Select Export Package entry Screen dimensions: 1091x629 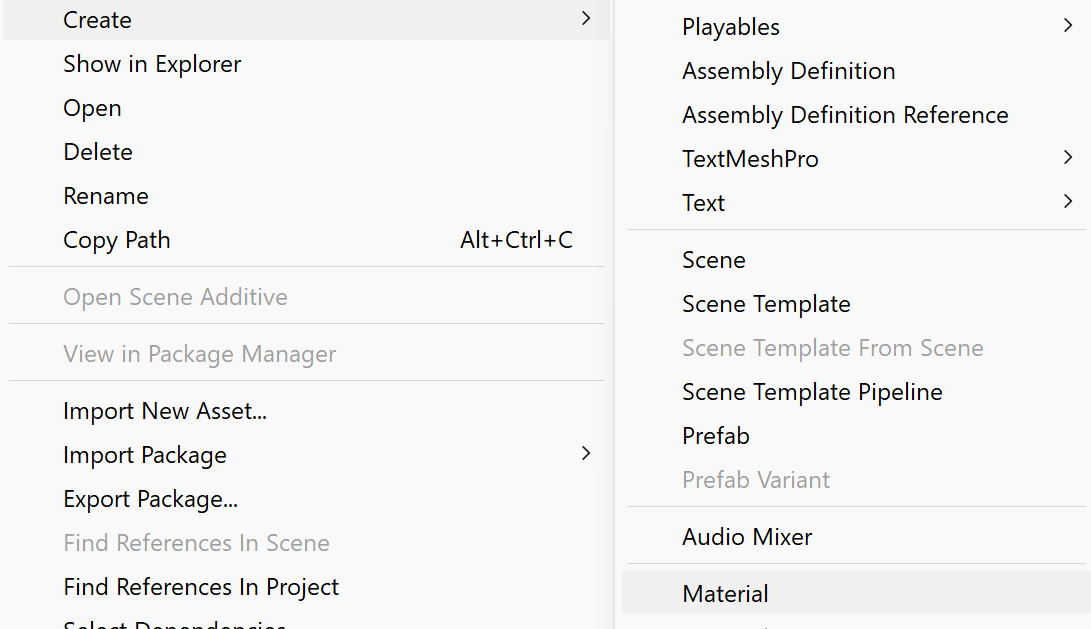pos(150,499)
